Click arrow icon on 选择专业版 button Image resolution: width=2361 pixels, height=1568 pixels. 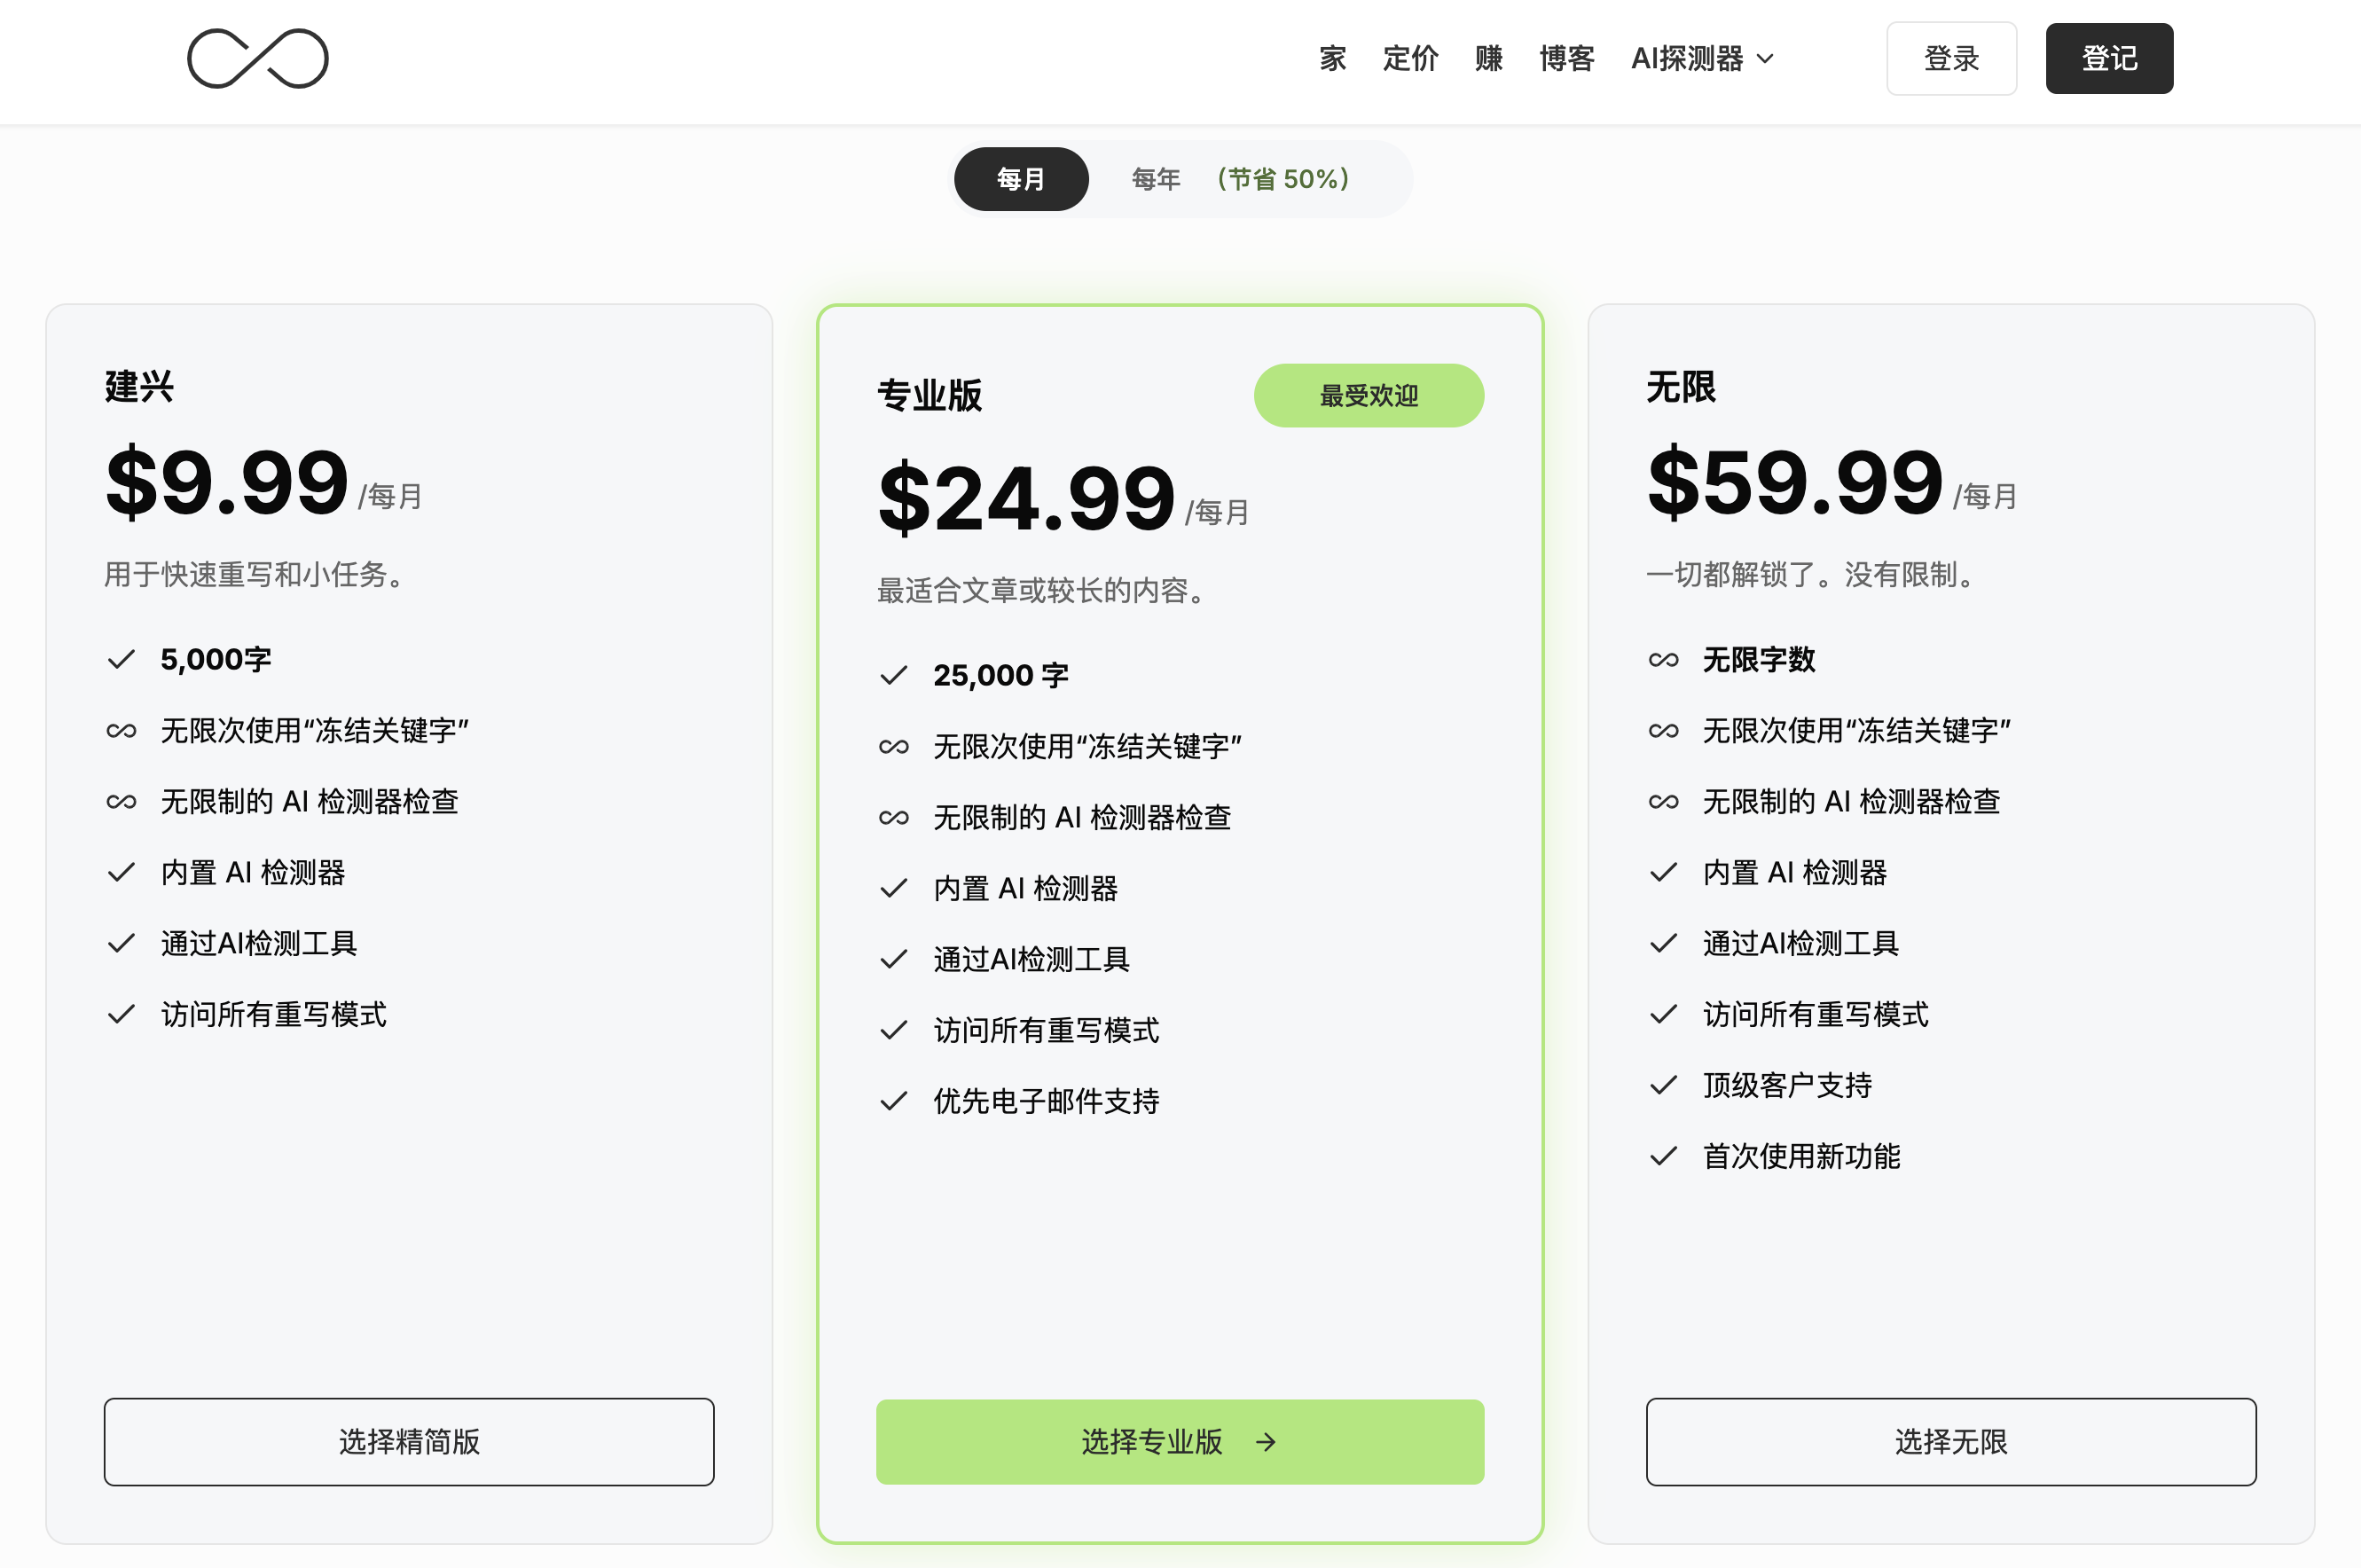[1266, 1442]
